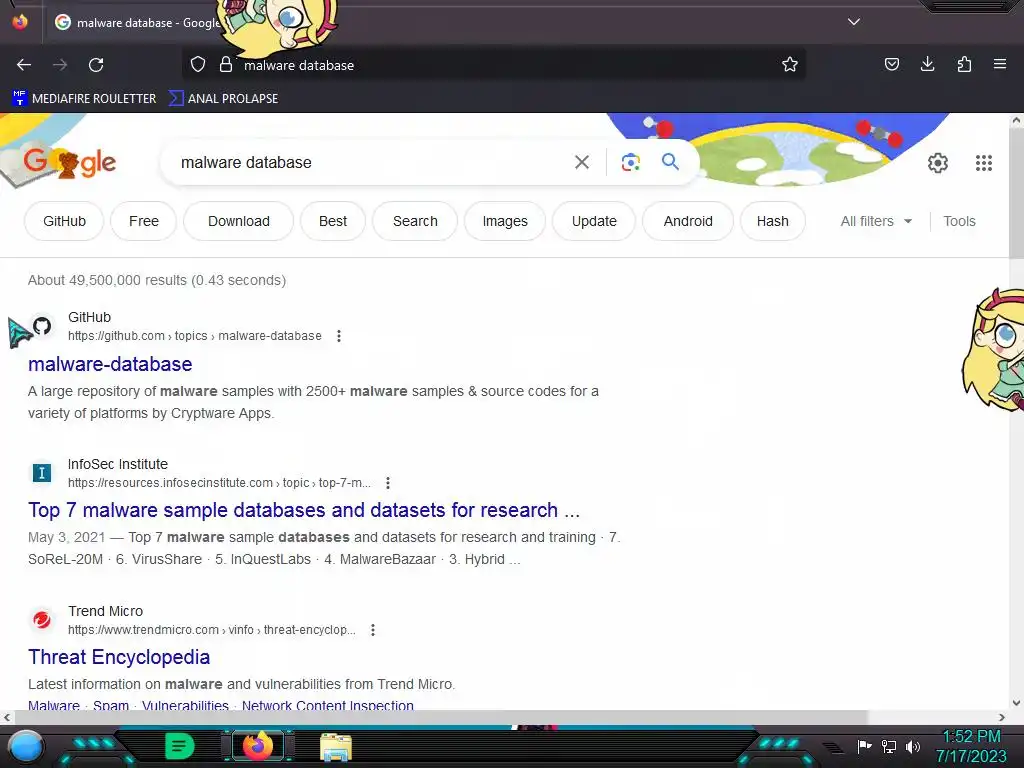Select the malware database browser tab
Viewport: 1024px width, 768px height.
(x=137, y=22)
